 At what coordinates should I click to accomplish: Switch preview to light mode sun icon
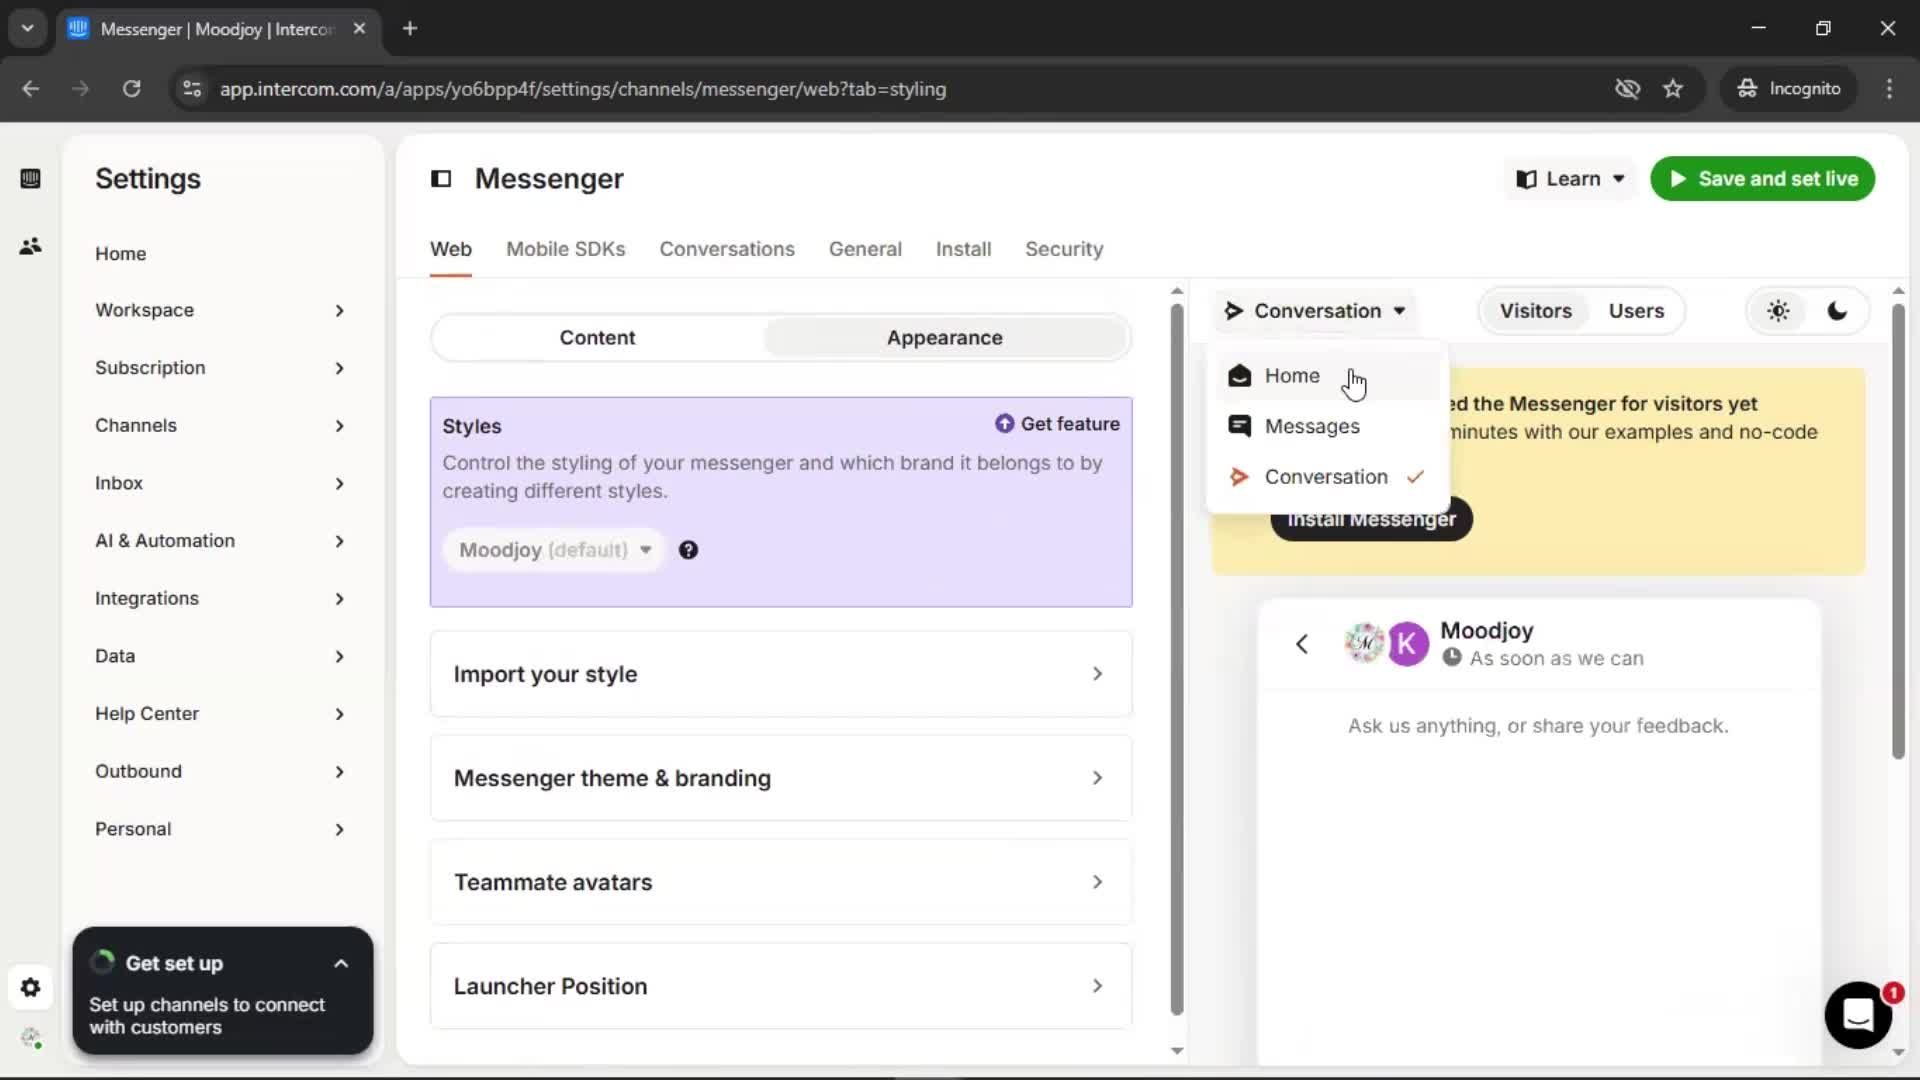pyautogui.click(x=1778, y=311)
